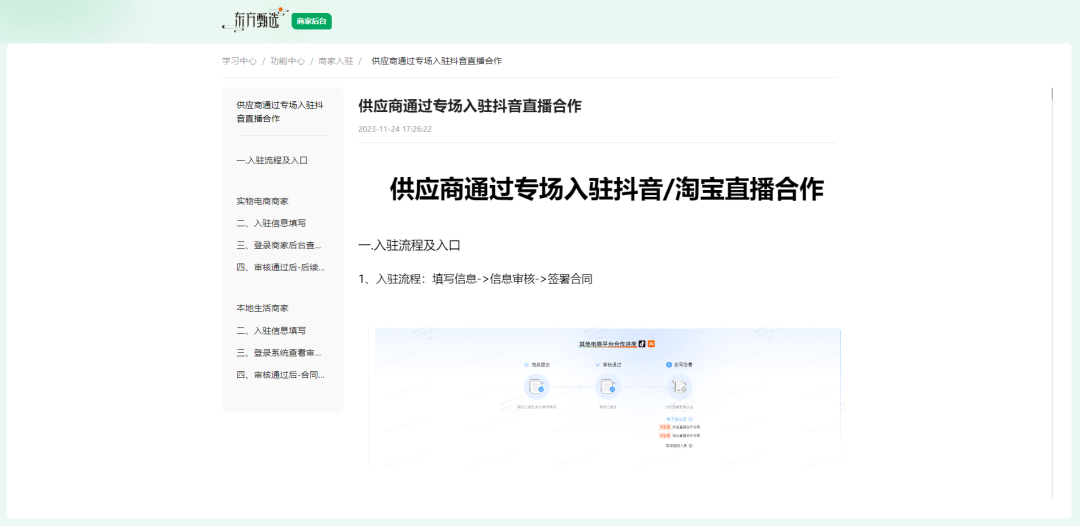Click the body heading 一.入驻流程及入口
The image size is (1080, 526).
tap(409, 245)
